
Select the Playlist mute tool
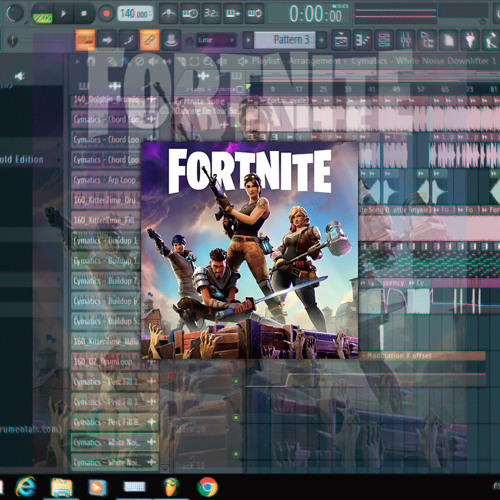[x=153, y=61]
